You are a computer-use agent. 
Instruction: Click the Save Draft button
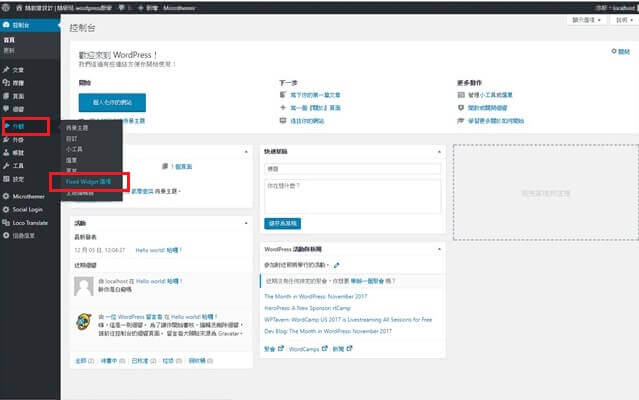tap(282, 223)
